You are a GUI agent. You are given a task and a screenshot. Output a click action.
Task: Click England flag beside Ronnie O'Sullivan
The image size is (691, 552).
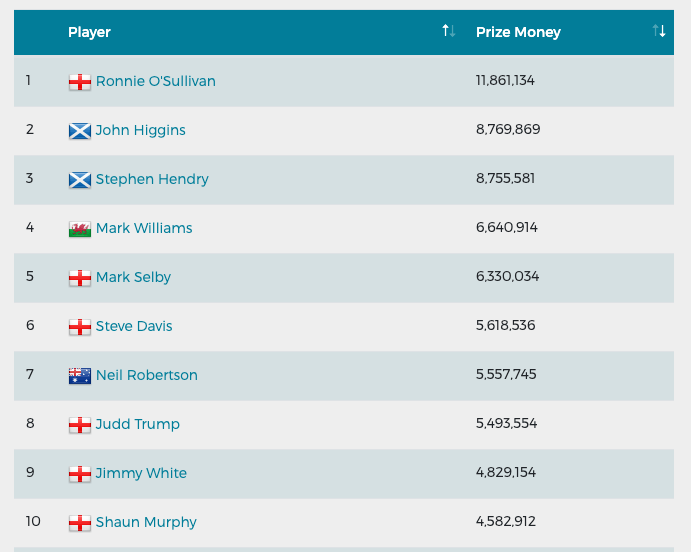(x=80, y=82)
